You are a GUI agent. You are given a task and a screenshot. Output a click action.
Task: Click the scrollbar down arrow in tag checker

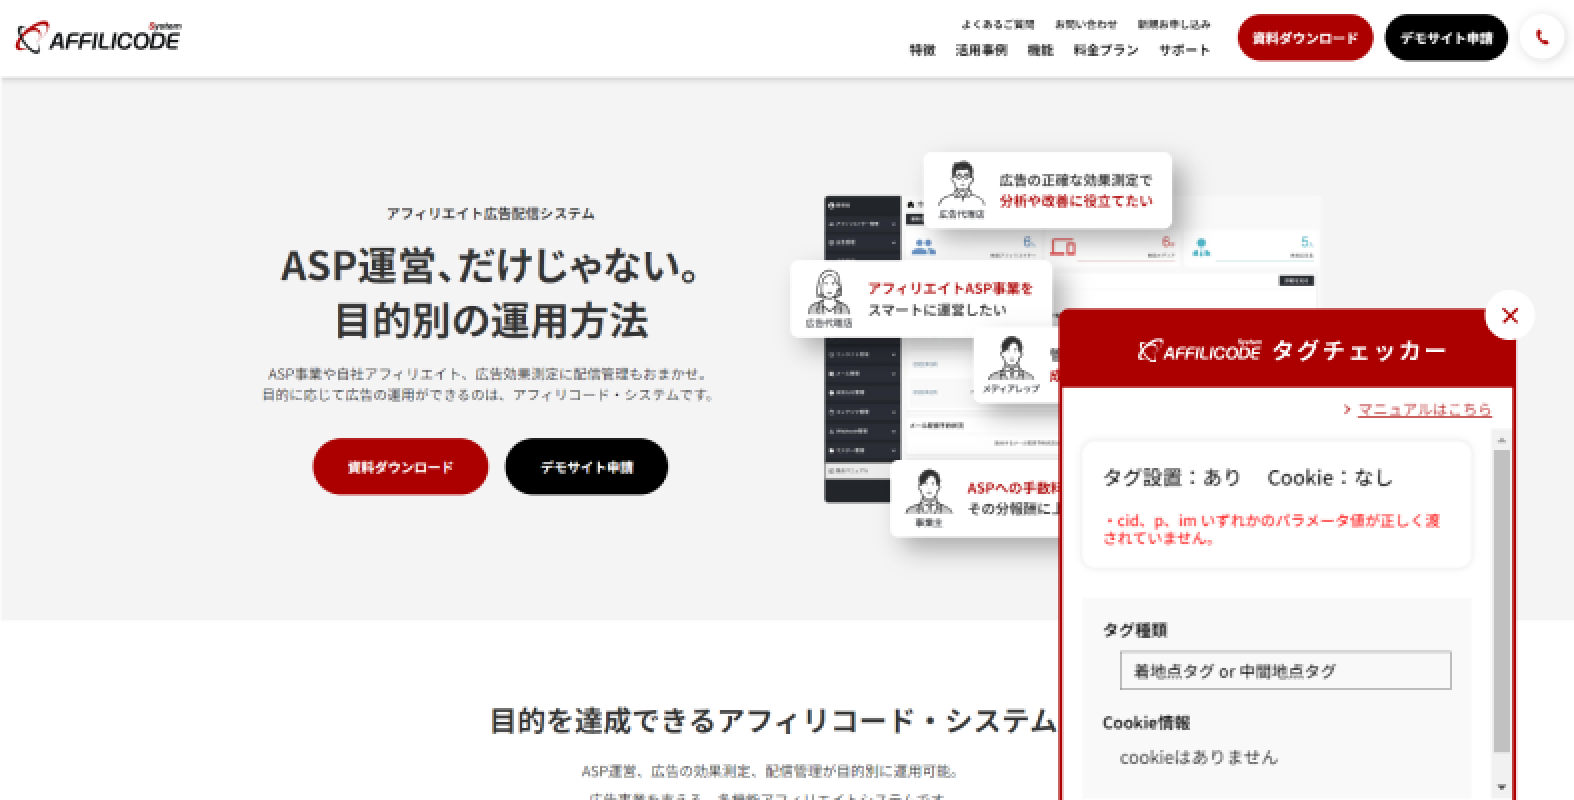pos(1501,787)
